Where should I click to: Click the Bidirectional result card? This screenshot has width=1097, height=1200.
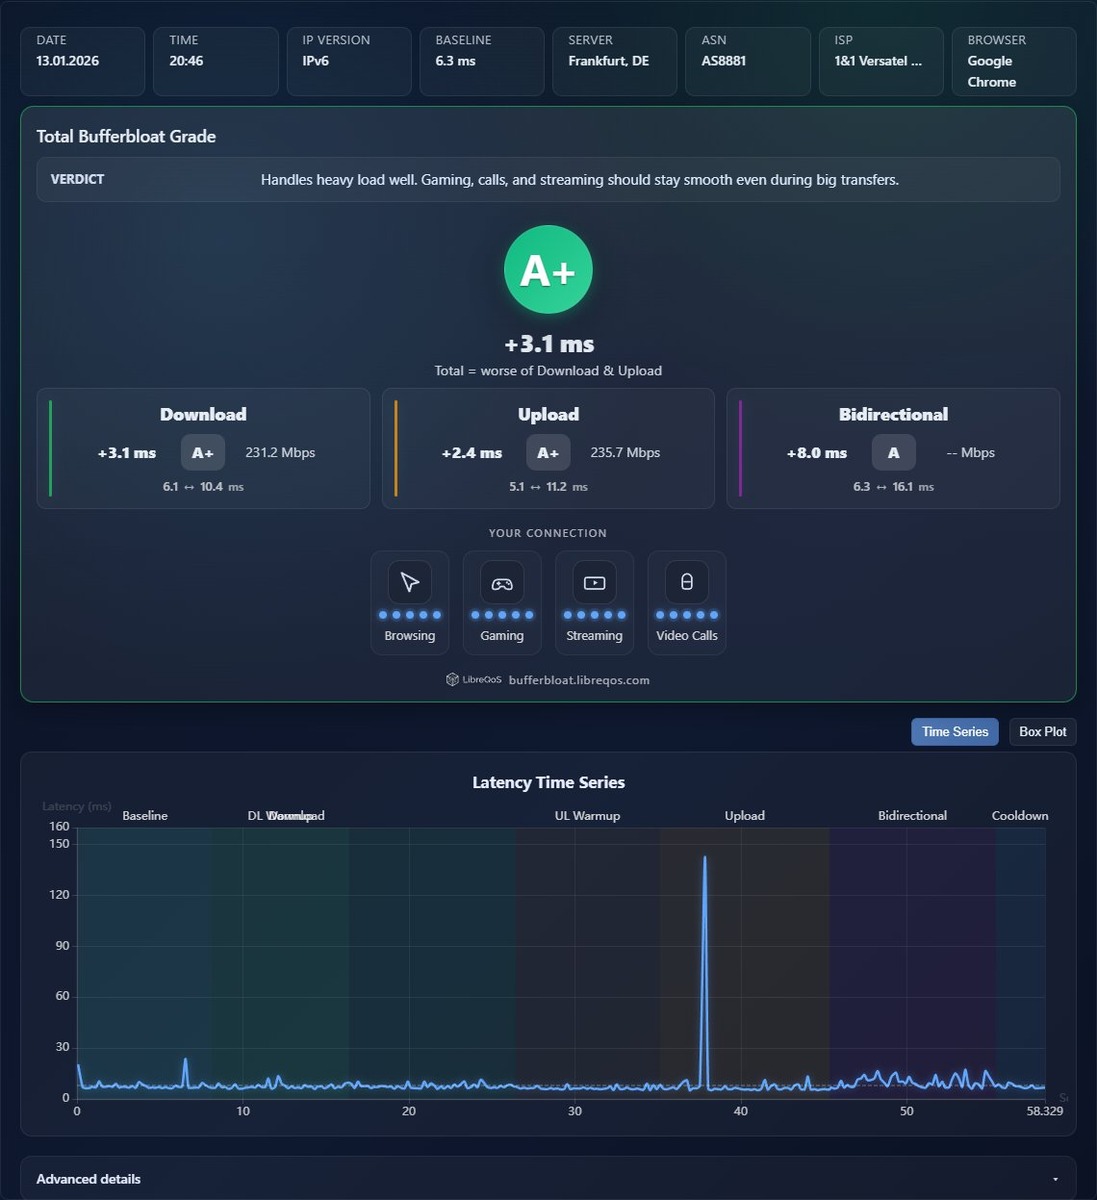click(x=893, y=449)
